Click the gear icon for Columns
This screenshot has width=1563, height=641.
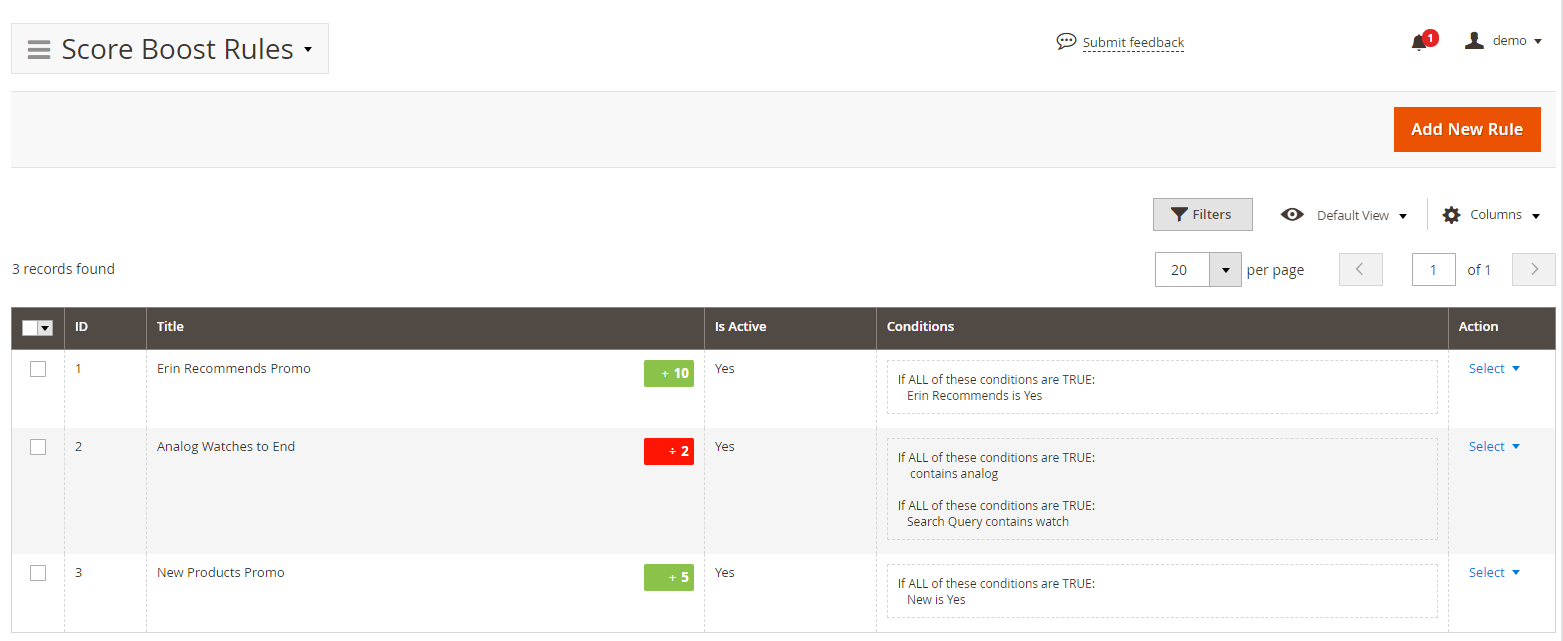1451,215
